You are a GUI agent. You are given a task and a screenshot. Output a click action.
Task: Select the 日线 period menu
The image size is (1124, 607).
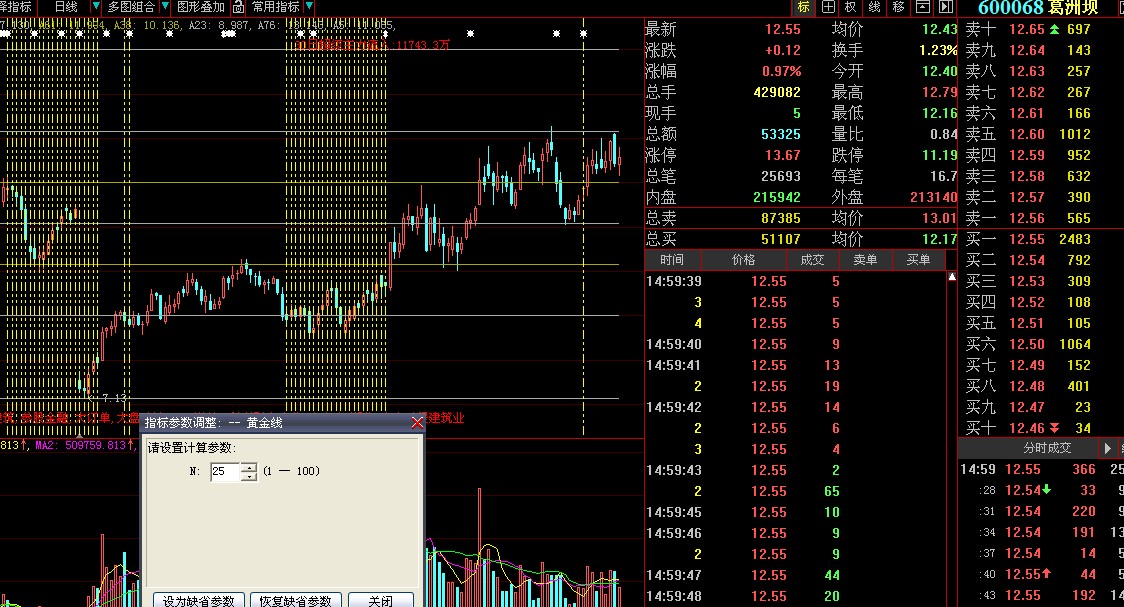pyautogui.click(x=66, y=7)
